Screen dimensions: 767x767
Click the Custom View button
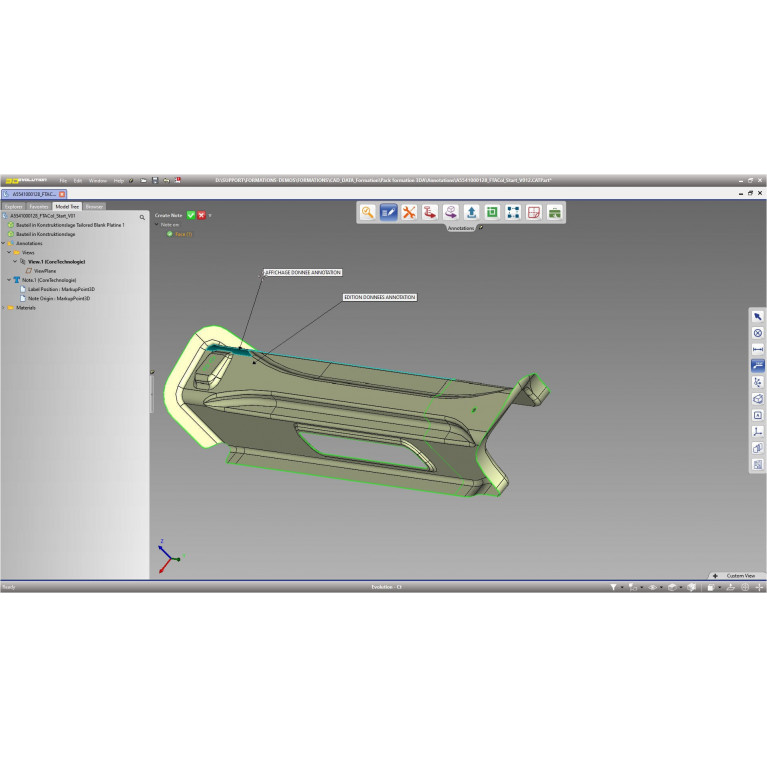740,576
